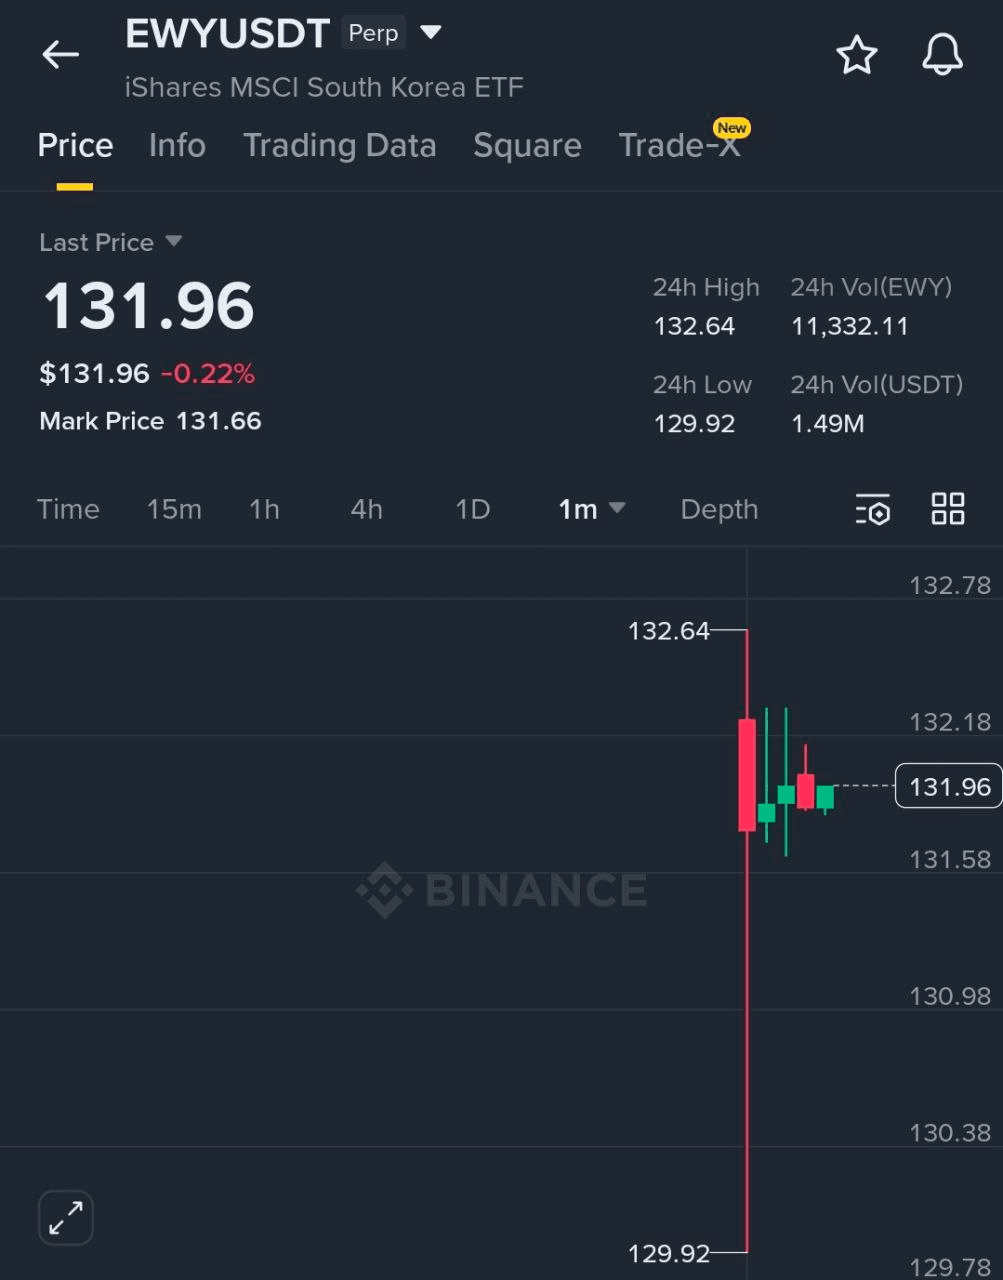Screen dimensions: 1003x1280
Task: Go to the Square tab
Action: 527,146
